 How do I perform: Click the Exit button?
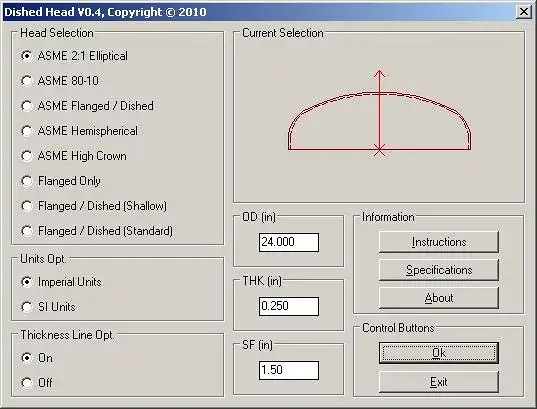tap(439, 382)
